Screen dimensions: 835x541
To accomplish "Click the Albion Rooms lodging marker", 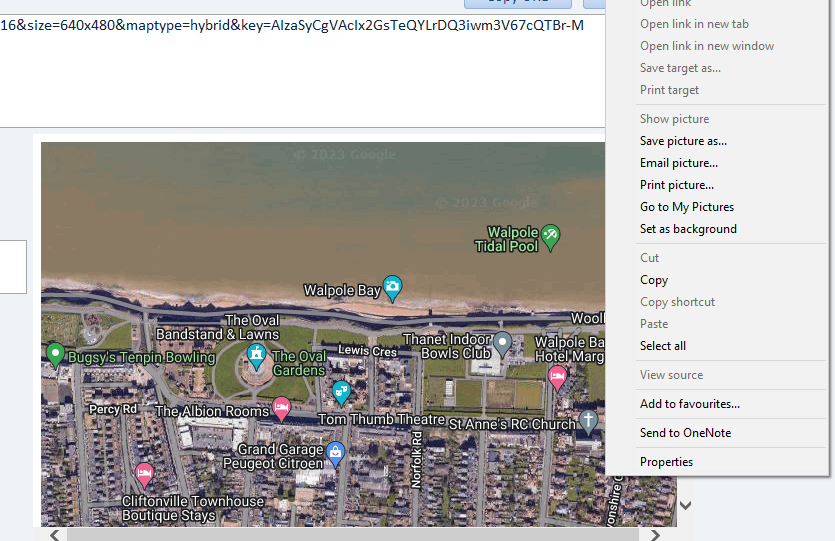I will 281,408.
